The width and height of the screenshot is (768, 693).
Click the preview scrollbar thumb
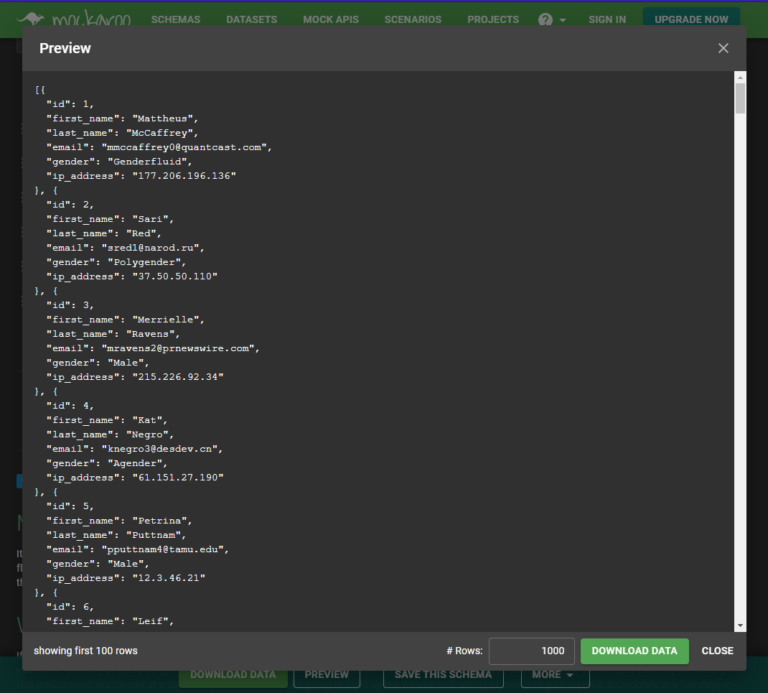click(x=740, y=98)
